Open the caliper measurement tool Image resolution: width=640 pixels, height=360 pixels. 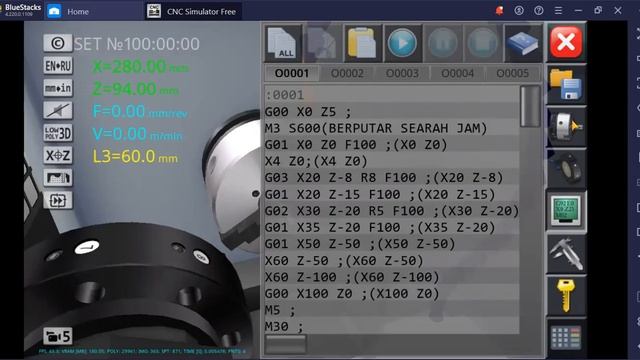pos(566,253)
